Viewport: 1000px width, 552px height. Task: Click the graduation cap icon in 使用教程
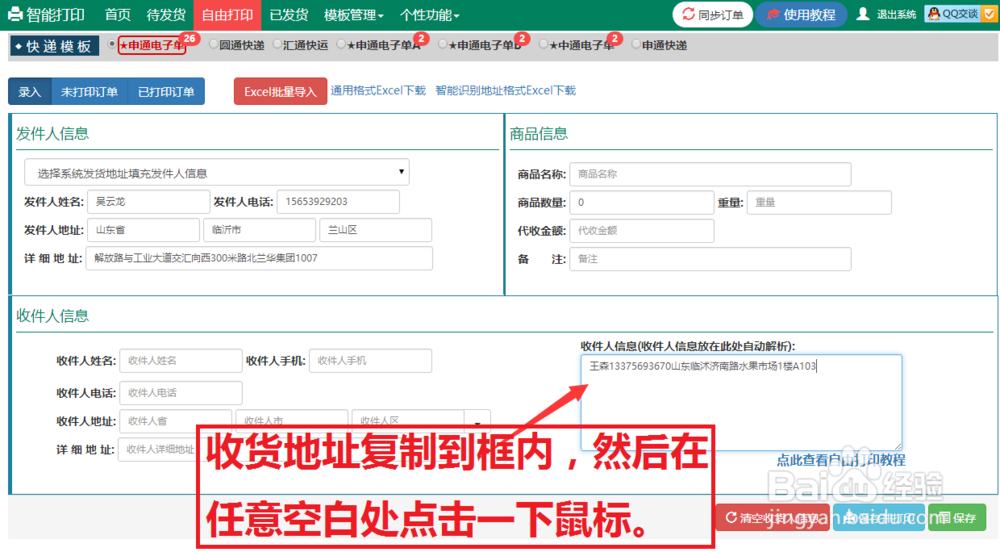pyautogui.click(x=773, y=14)
